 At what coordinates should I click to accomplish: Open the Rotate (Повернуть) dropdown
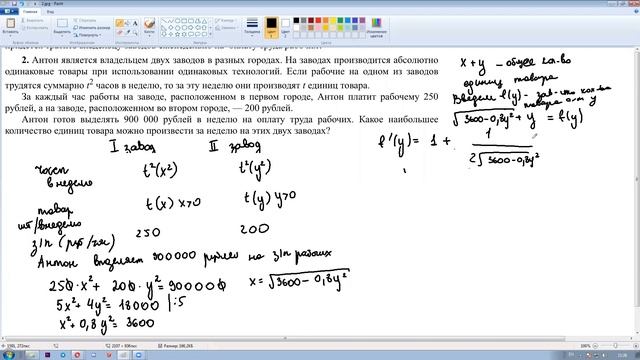[87, 35]
